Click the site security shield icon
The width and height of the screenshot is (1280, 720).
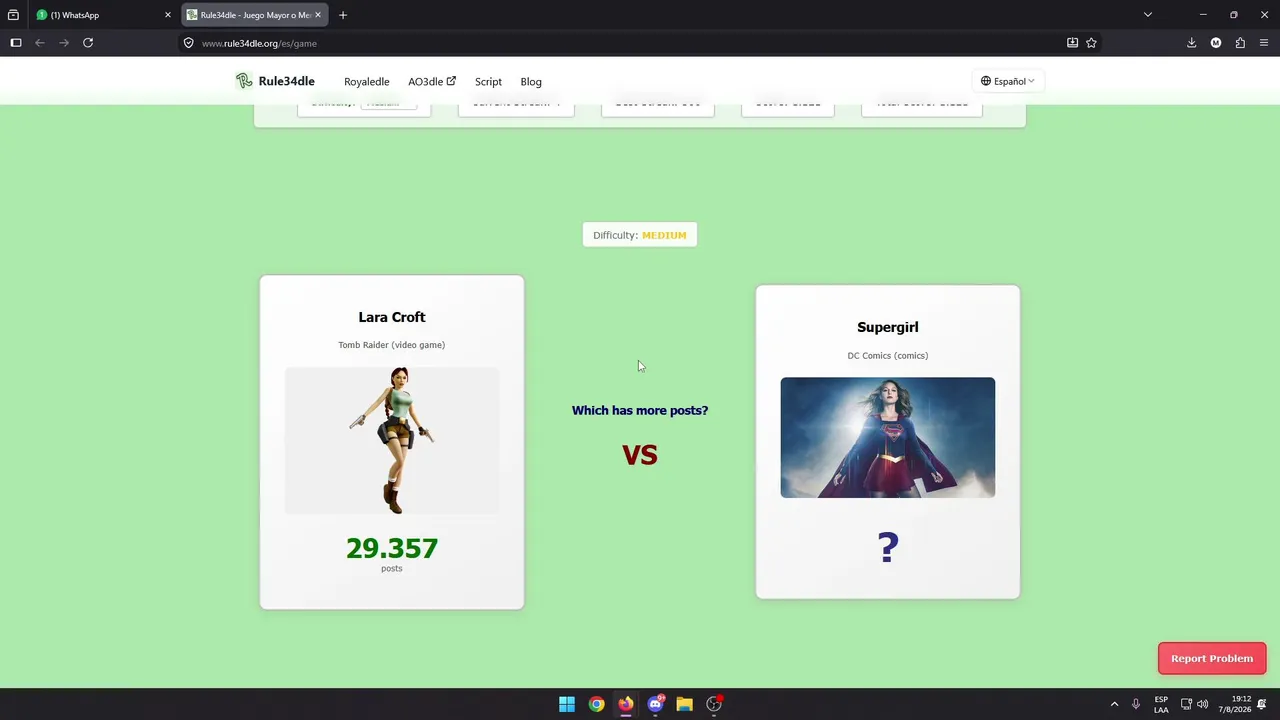[188, 43]
